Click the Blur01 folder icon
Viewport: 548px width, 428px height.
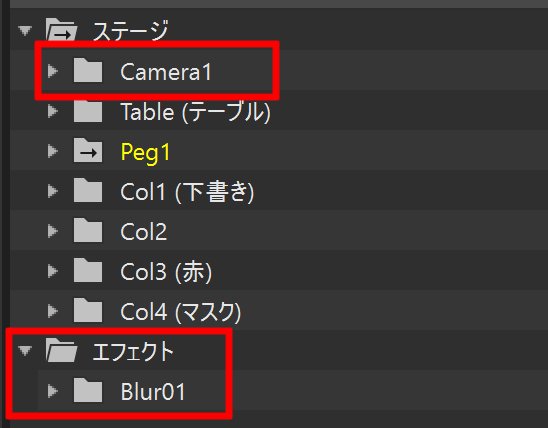tap(88, 390)
